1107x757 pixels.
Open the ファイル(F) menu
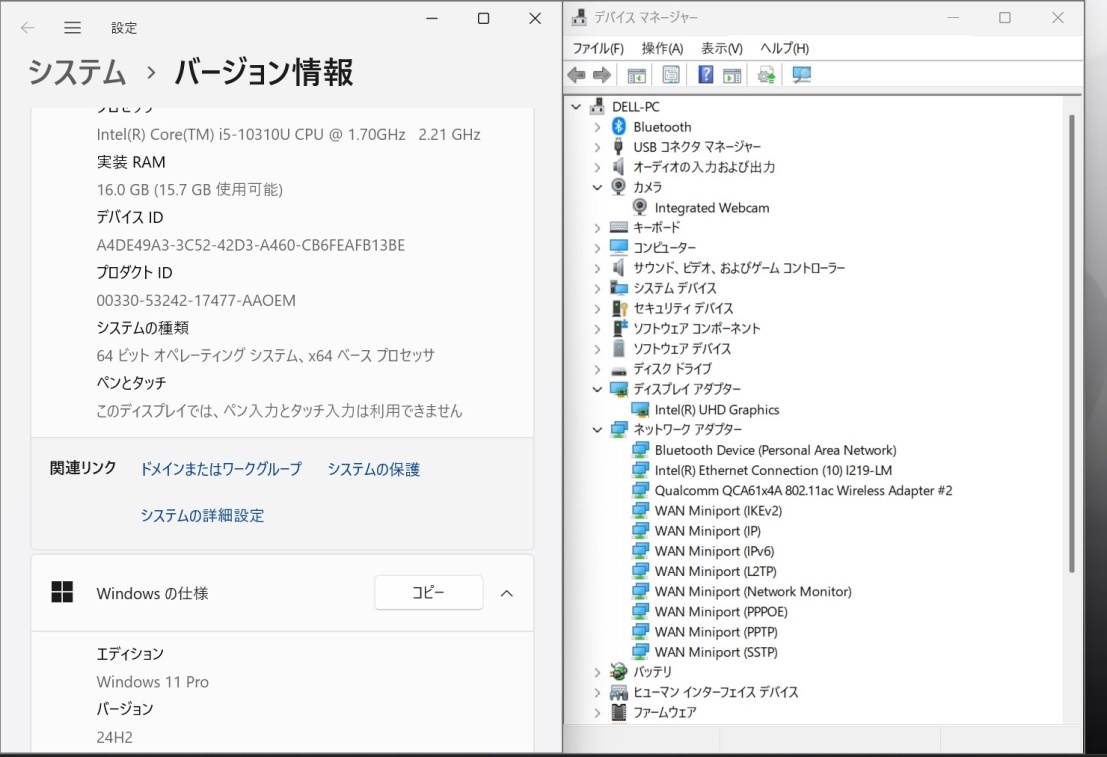pos(598,48)
